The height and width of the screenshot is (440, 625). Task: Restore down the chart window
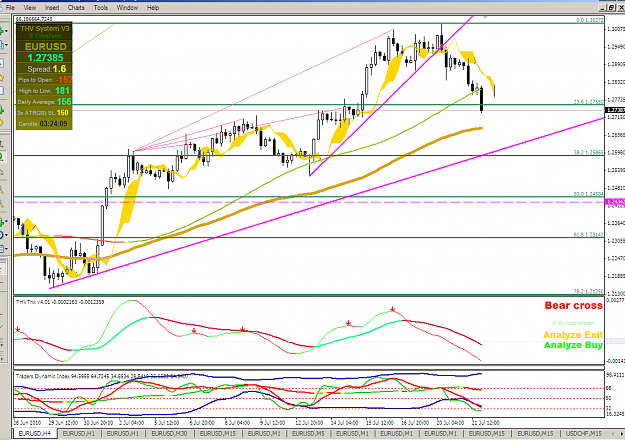click(611, 8)
